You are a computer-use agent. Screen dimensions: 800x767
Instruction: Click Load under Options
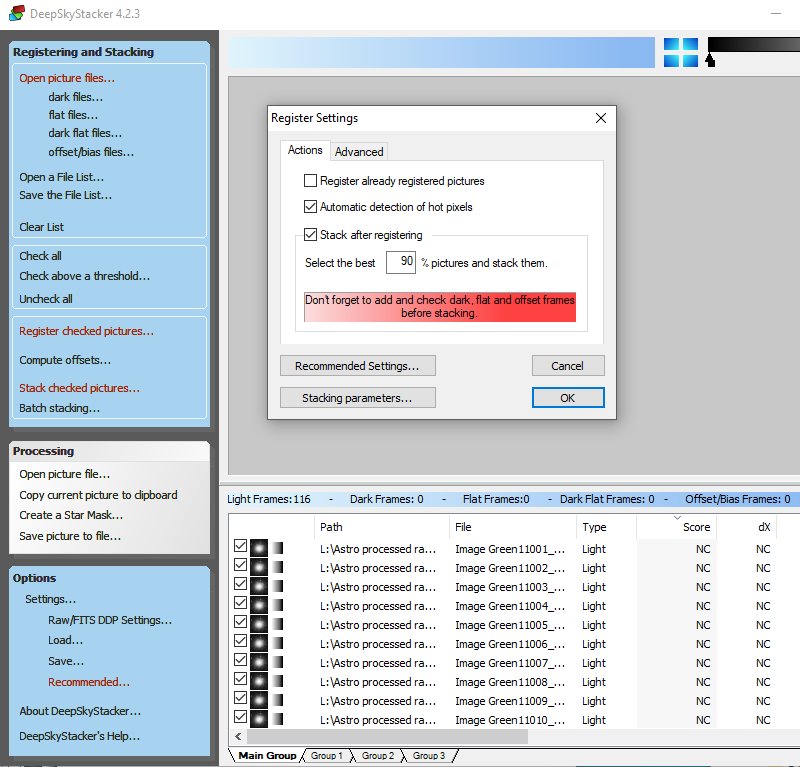65,640
